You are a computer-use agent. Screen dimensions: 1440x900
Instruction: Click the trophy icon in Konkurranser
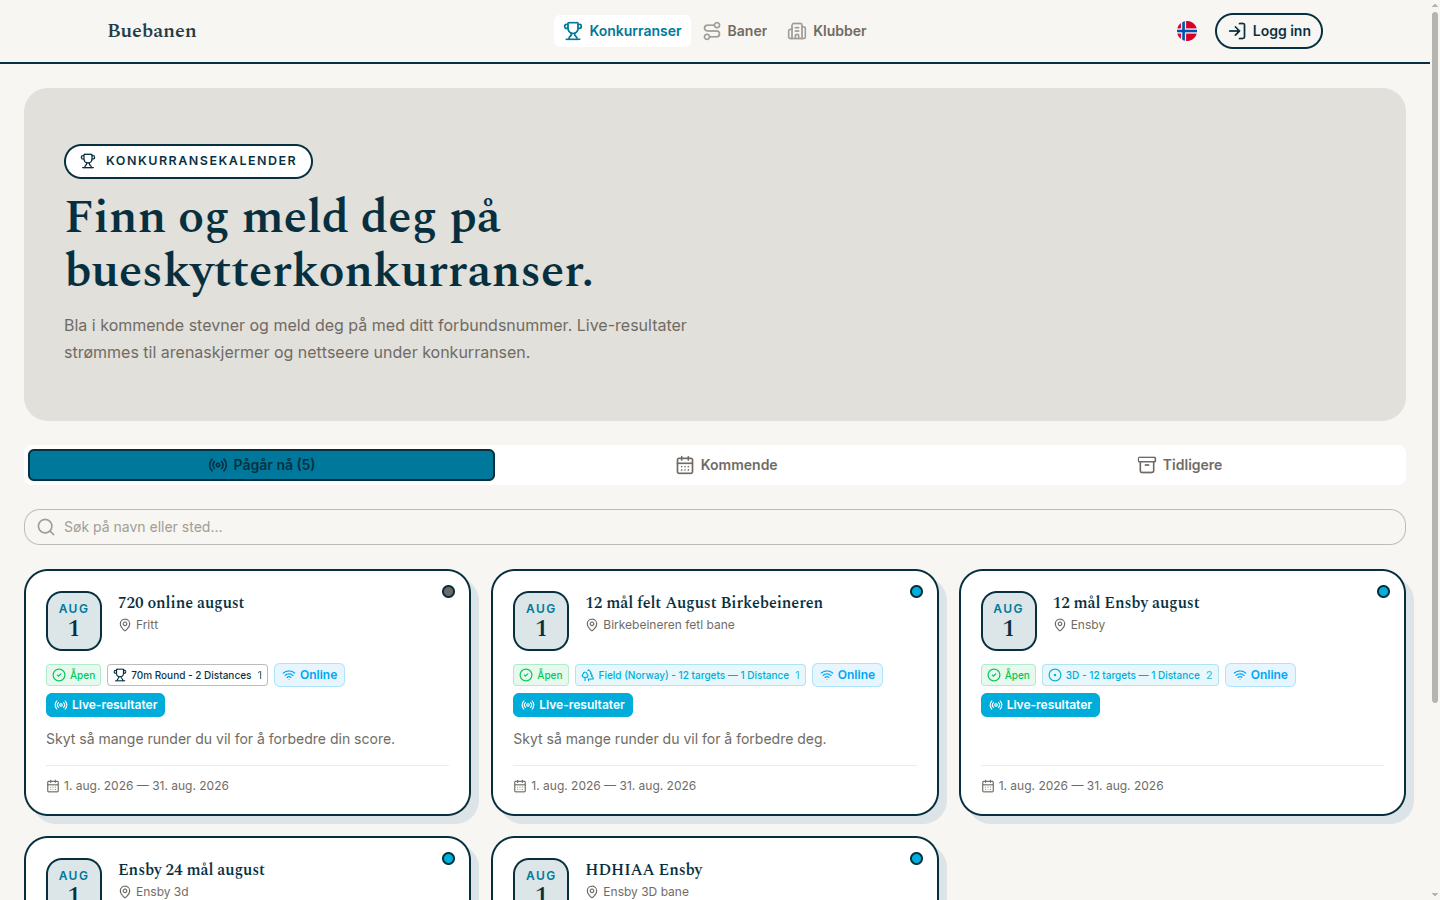(573, 31)
